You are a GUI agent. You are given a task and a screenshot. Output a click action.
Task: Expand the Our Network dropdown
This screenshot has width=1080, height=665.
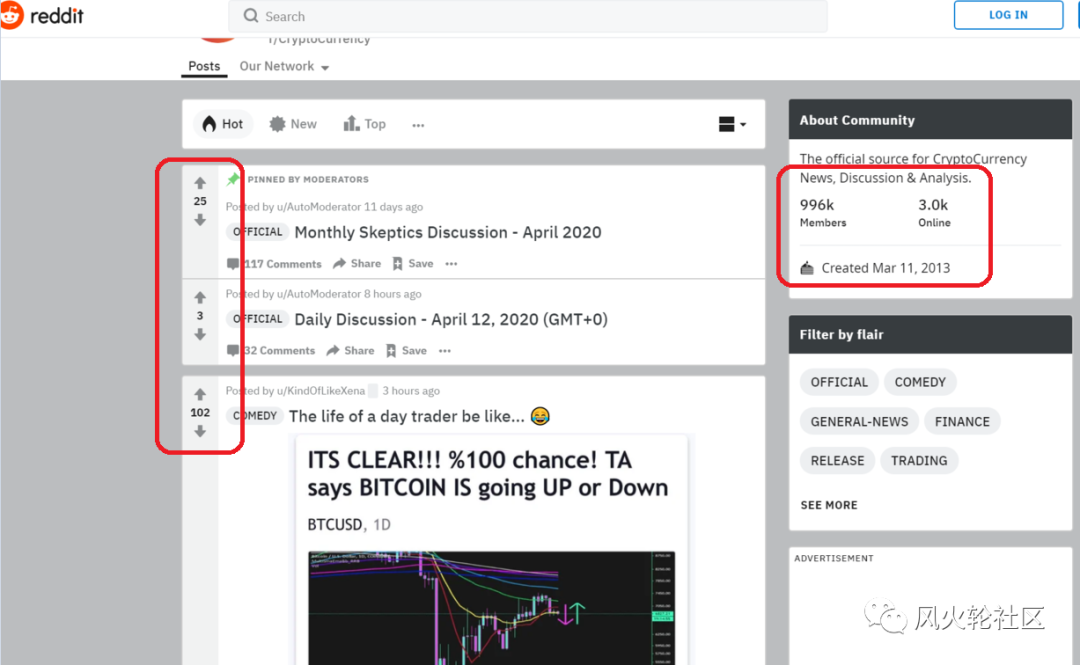(x=284, y=66)
